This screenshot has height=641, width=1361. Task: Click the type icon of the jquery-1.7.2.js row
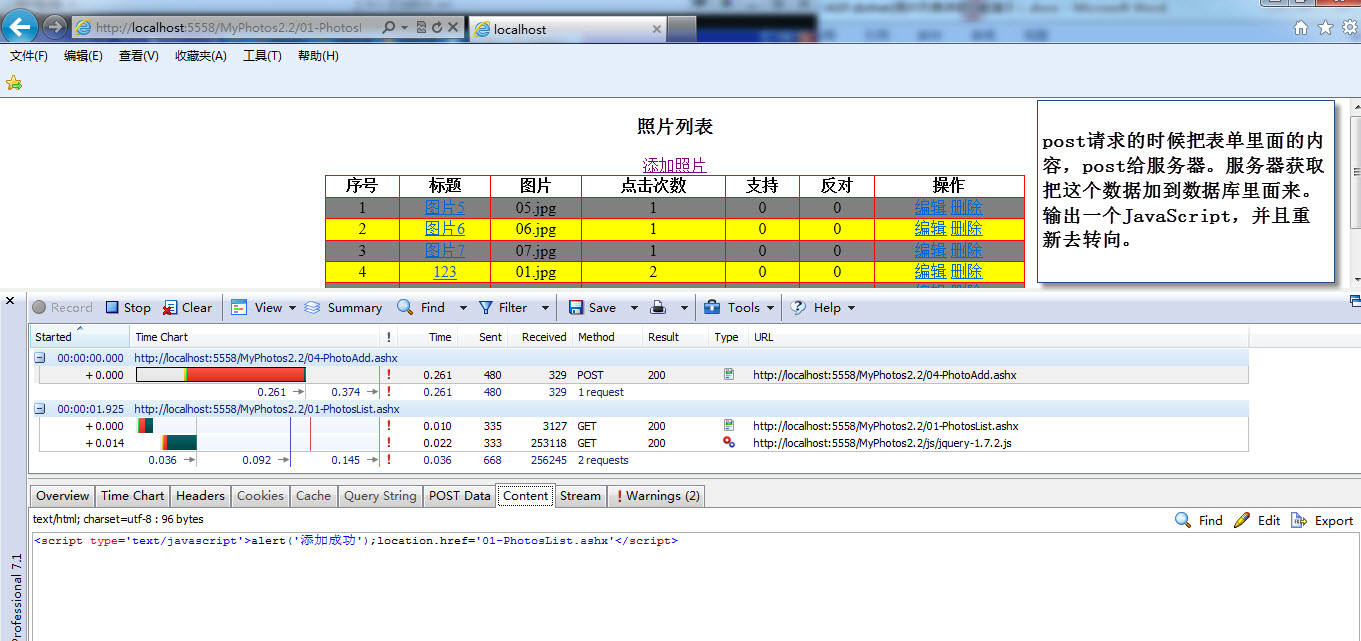click(729, 442)
